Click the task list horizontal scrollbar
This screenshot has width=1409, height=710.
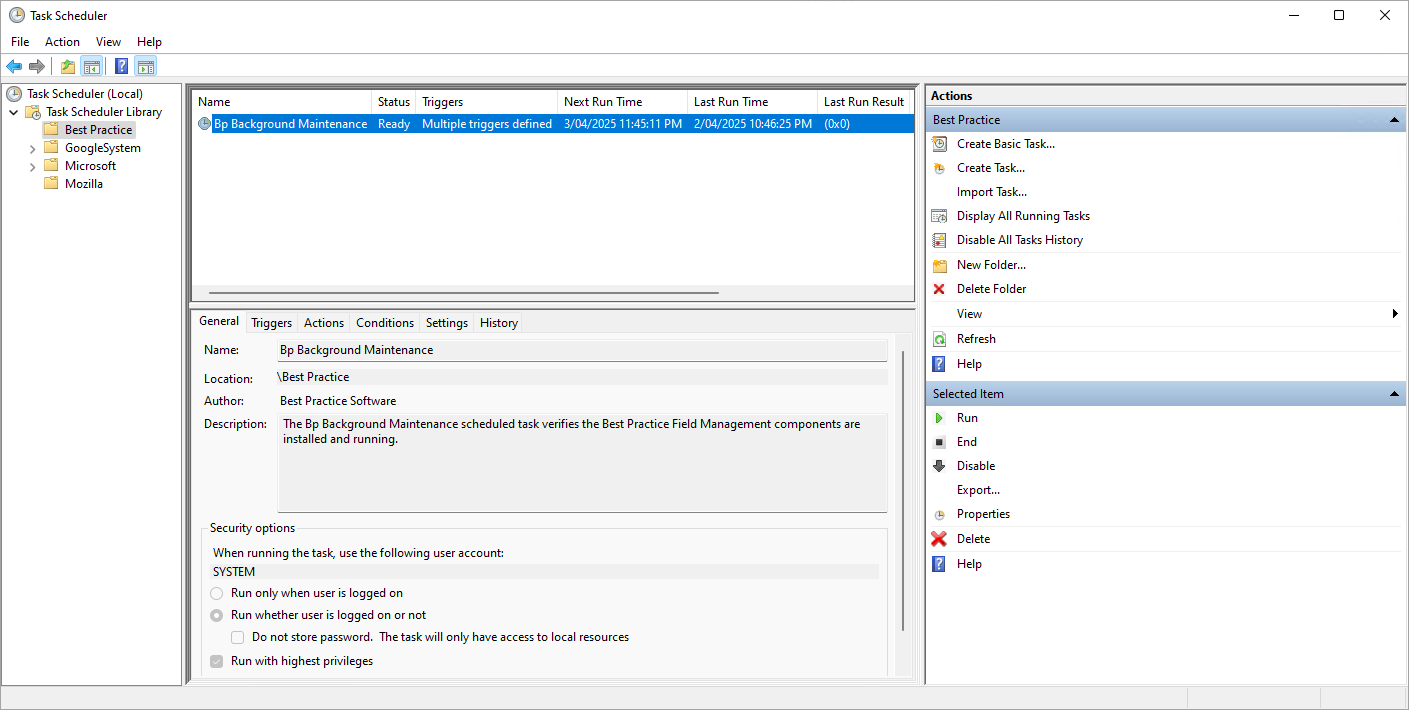tap(464, 293)
